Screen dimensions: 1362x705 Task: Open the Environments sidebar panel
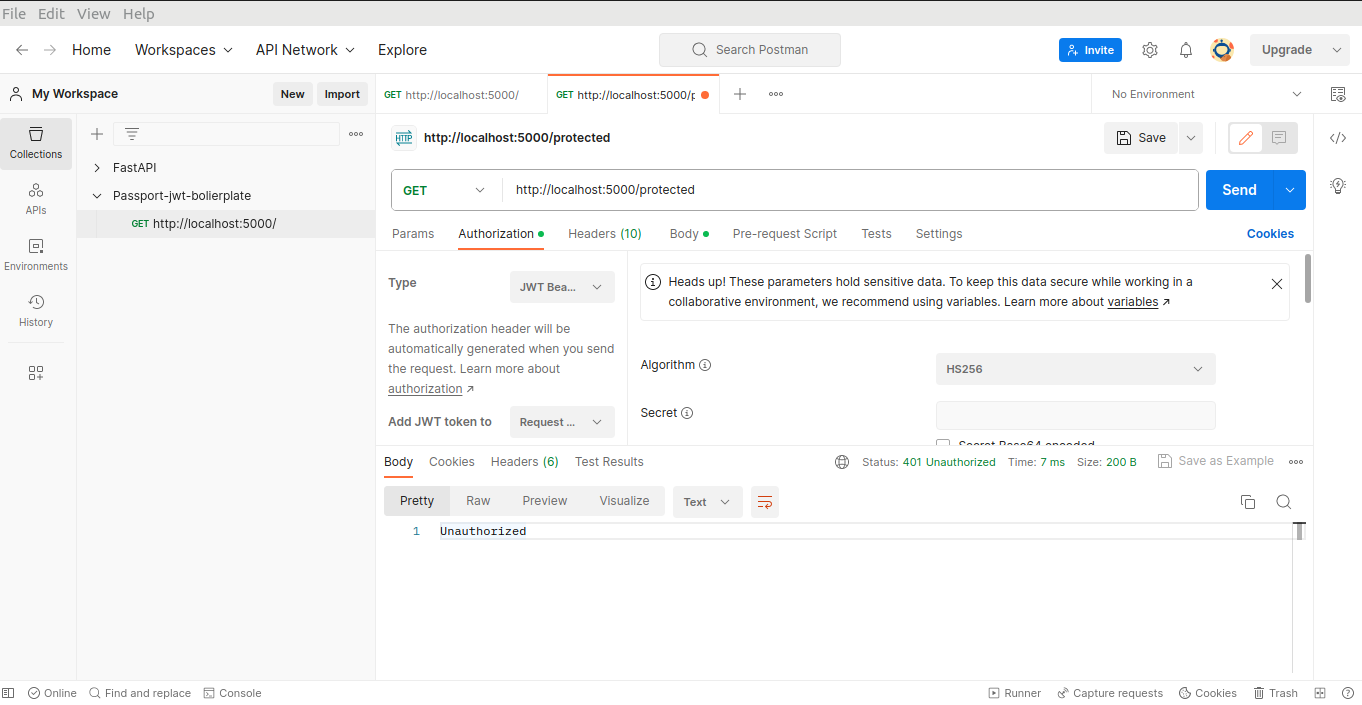(x=36, y=255)
